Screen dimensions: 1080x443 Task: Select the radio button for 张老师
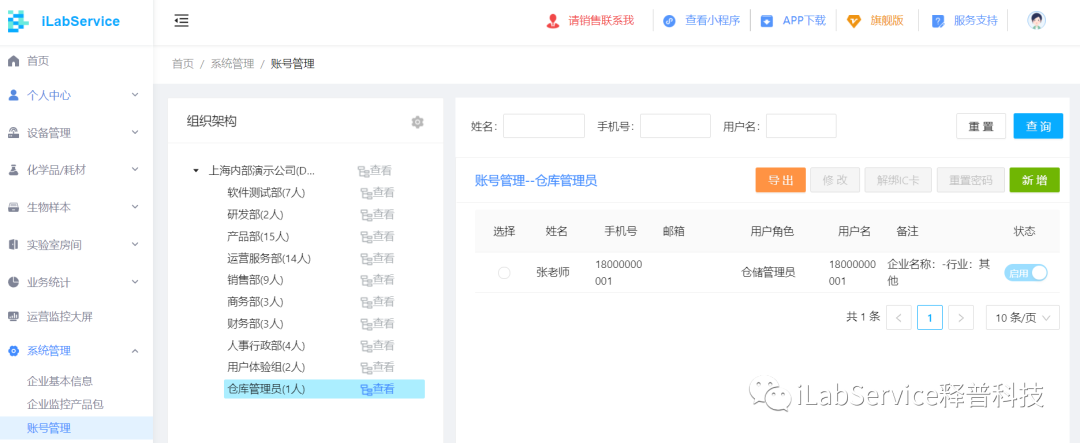click(504, 273)
